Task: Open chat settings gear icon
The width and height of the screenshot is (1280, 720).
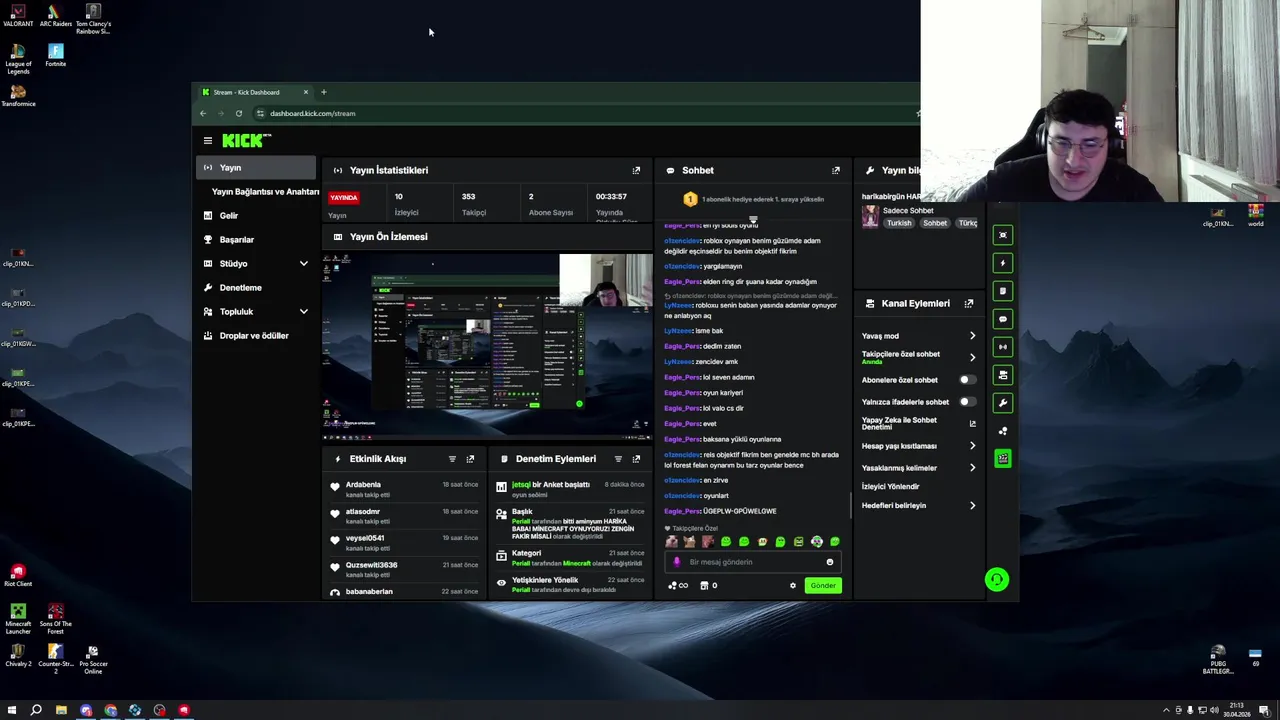Action: tap(793, 586)
